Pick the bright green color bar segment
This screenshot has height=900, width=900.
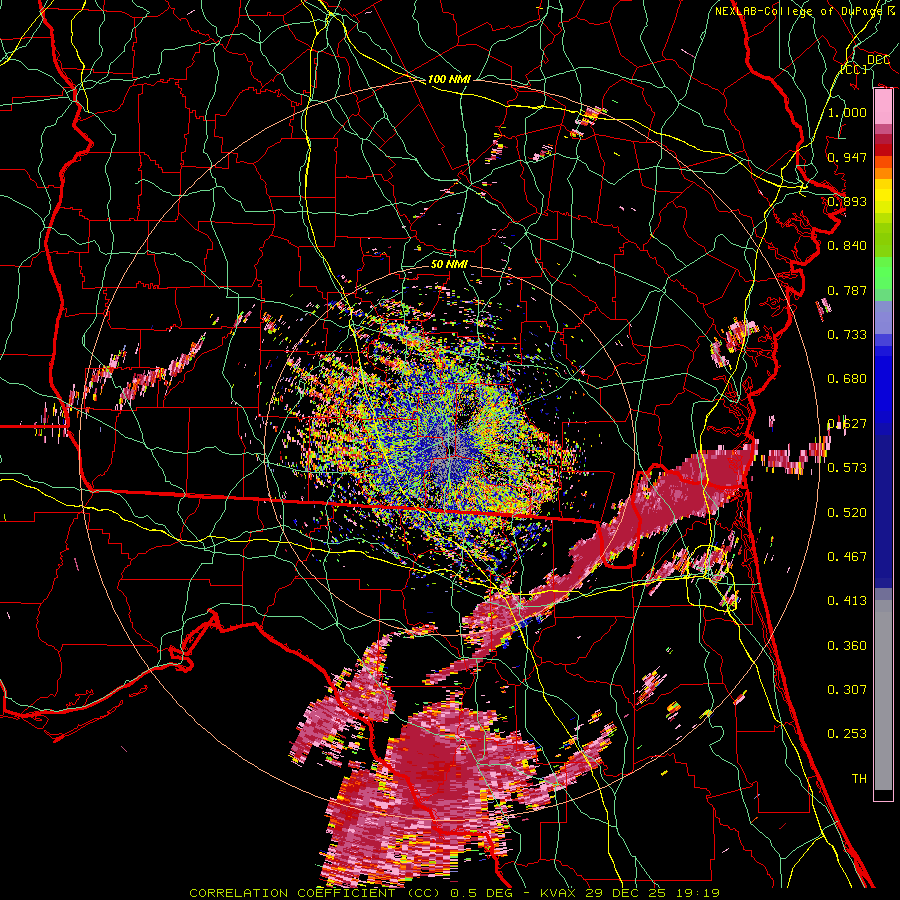pyautogui.click(x=883, y=273)
